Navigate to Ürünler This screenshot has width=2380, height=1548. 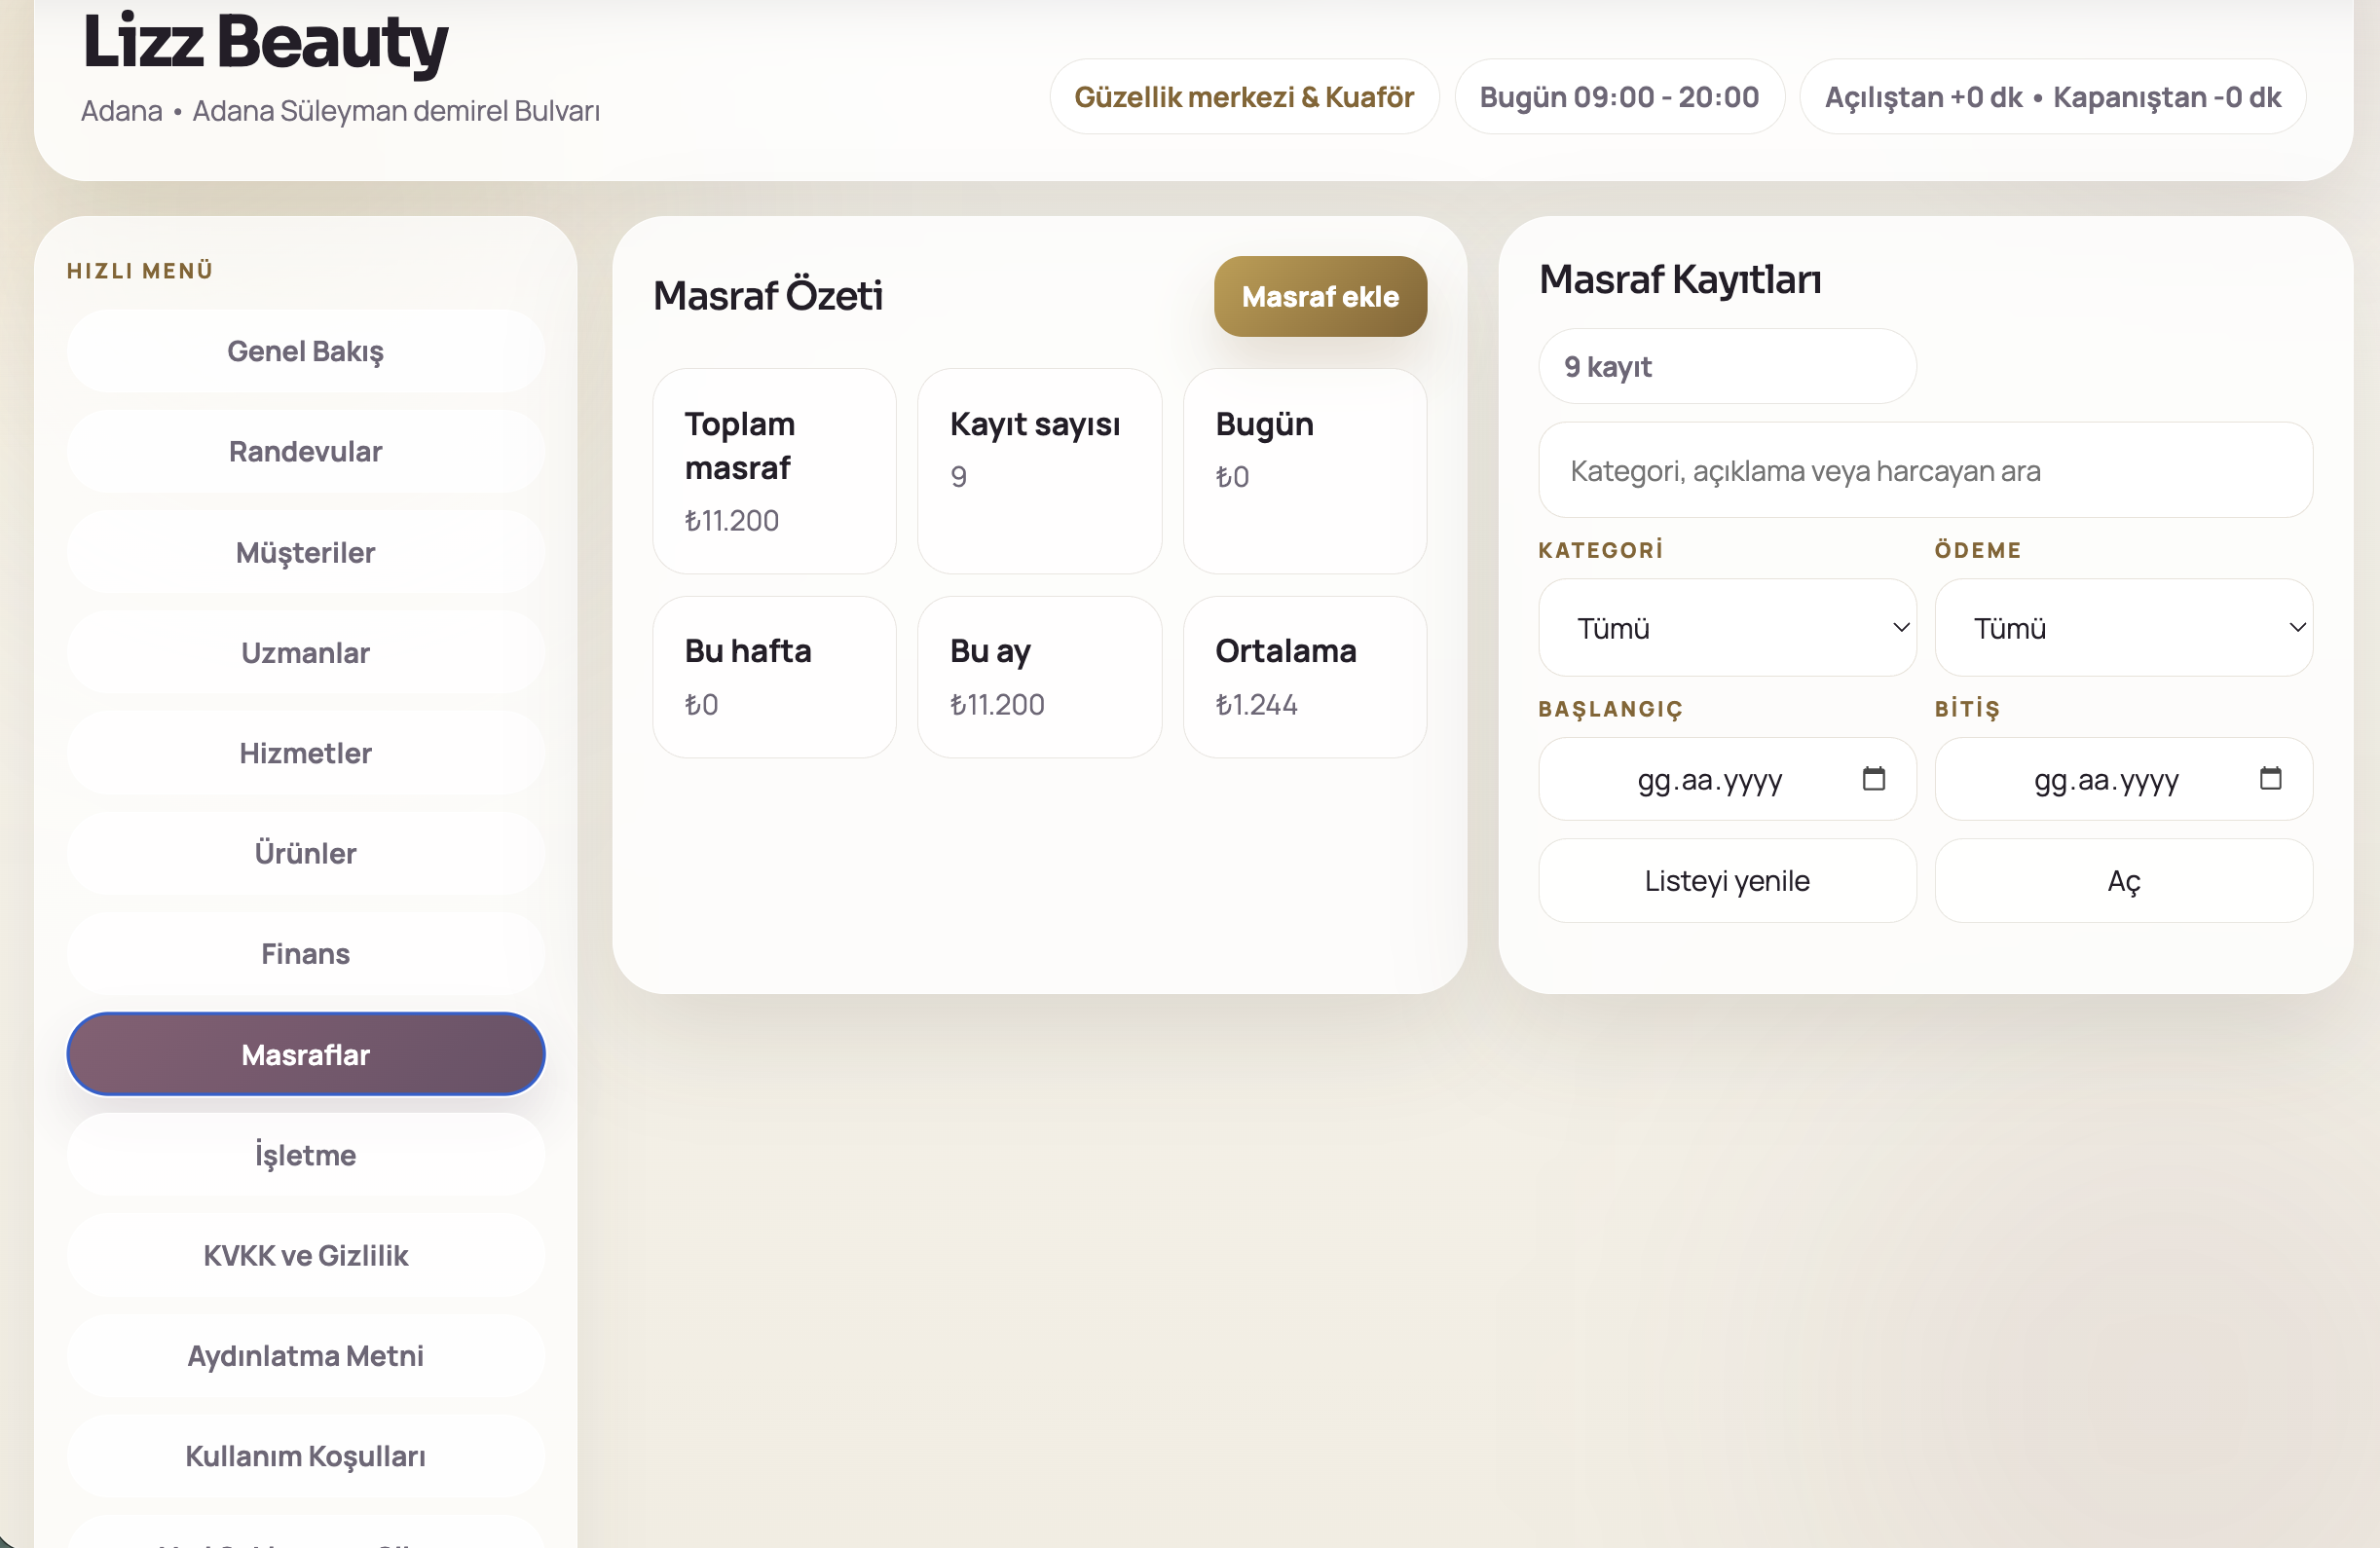point(306,853)
